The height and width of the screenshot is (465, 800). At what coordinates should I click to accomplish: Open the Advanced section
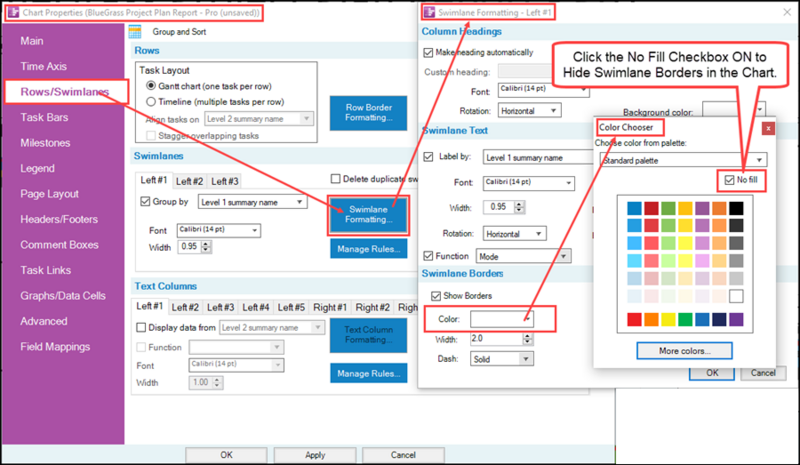[44, 322]
